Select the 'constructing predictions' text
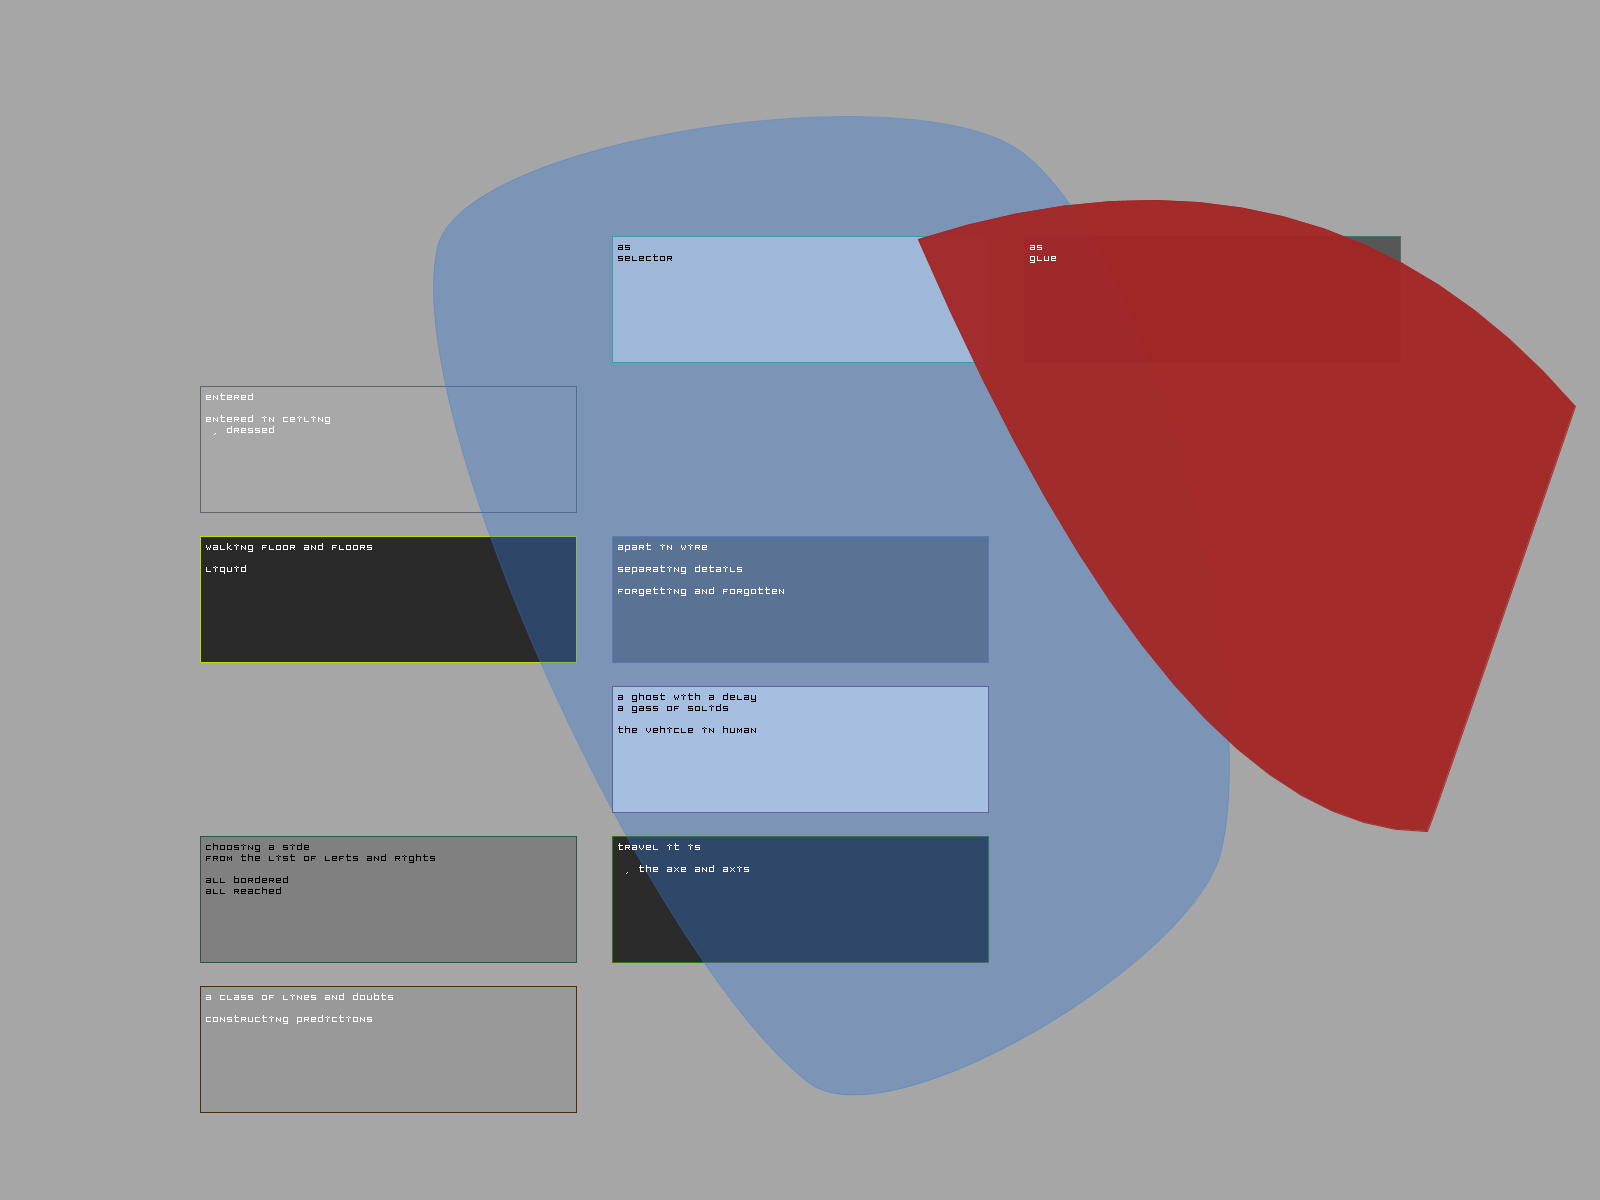The height and width of the screenshot is (1200, 1600). 288,1019
